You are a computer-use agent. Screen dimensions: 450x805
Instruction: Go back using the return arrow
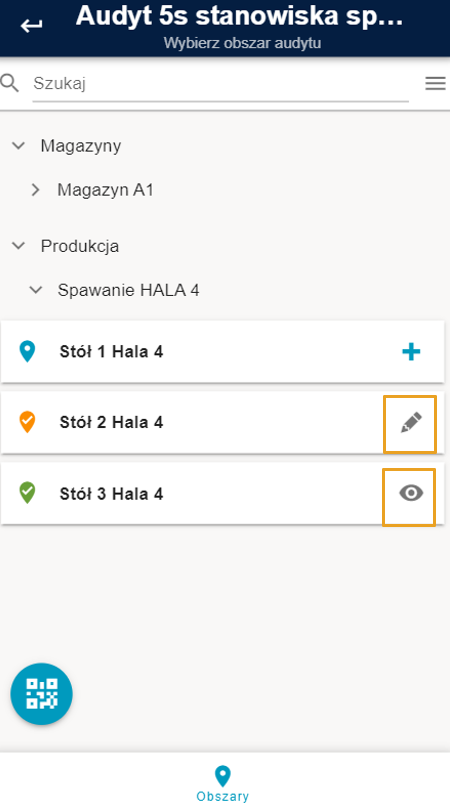(31, 25)
